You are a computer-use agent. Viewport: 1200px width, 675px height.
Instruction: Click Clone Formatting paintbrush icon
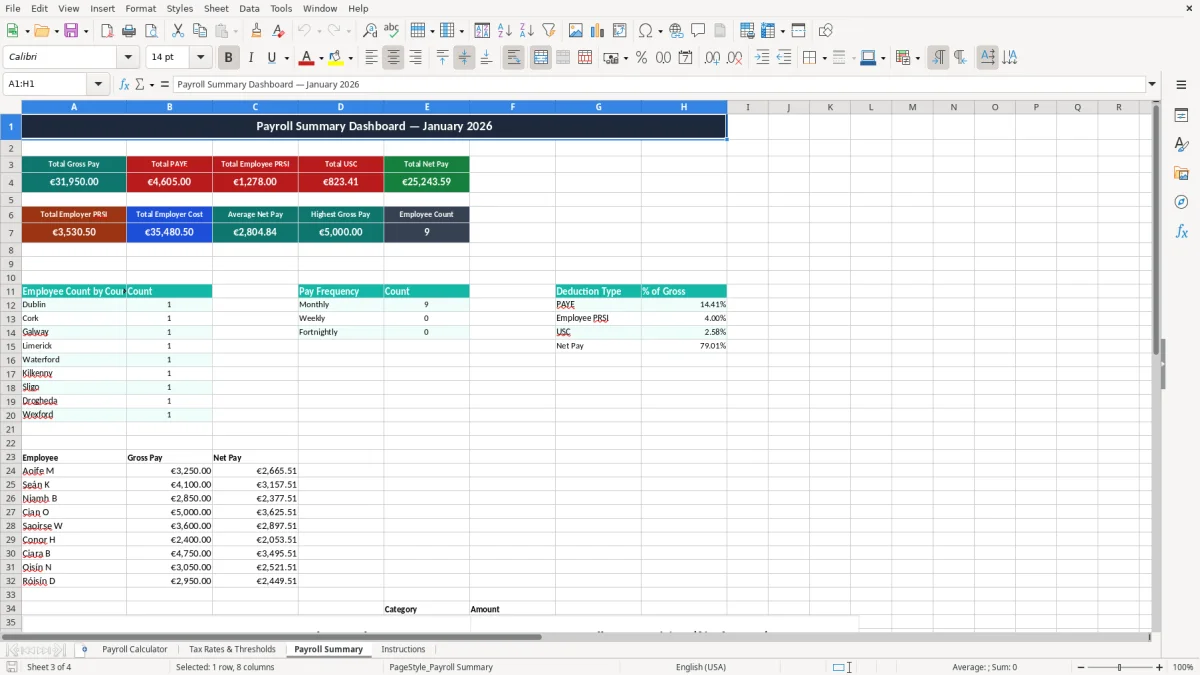pyautogui.click(x=257, y=31)
